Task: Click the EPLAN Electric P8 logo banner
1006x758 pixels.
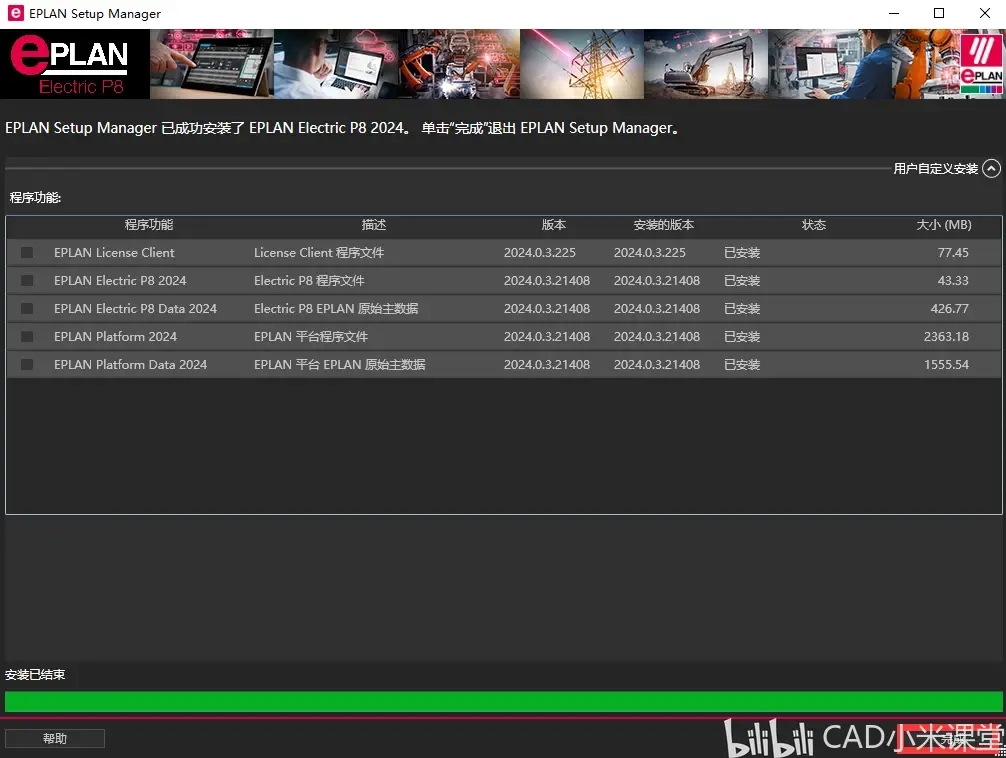Action: tap(74, 64)
